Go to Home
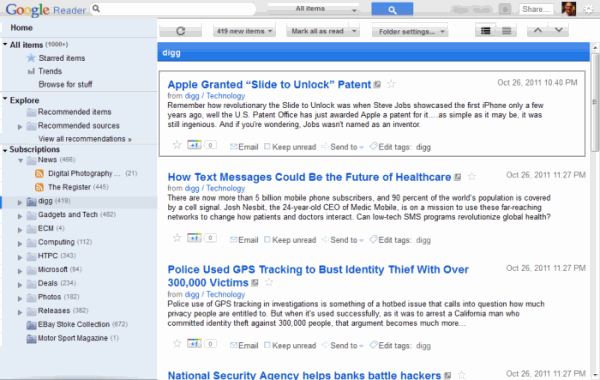600x380 pixels. tap(21, 28)
